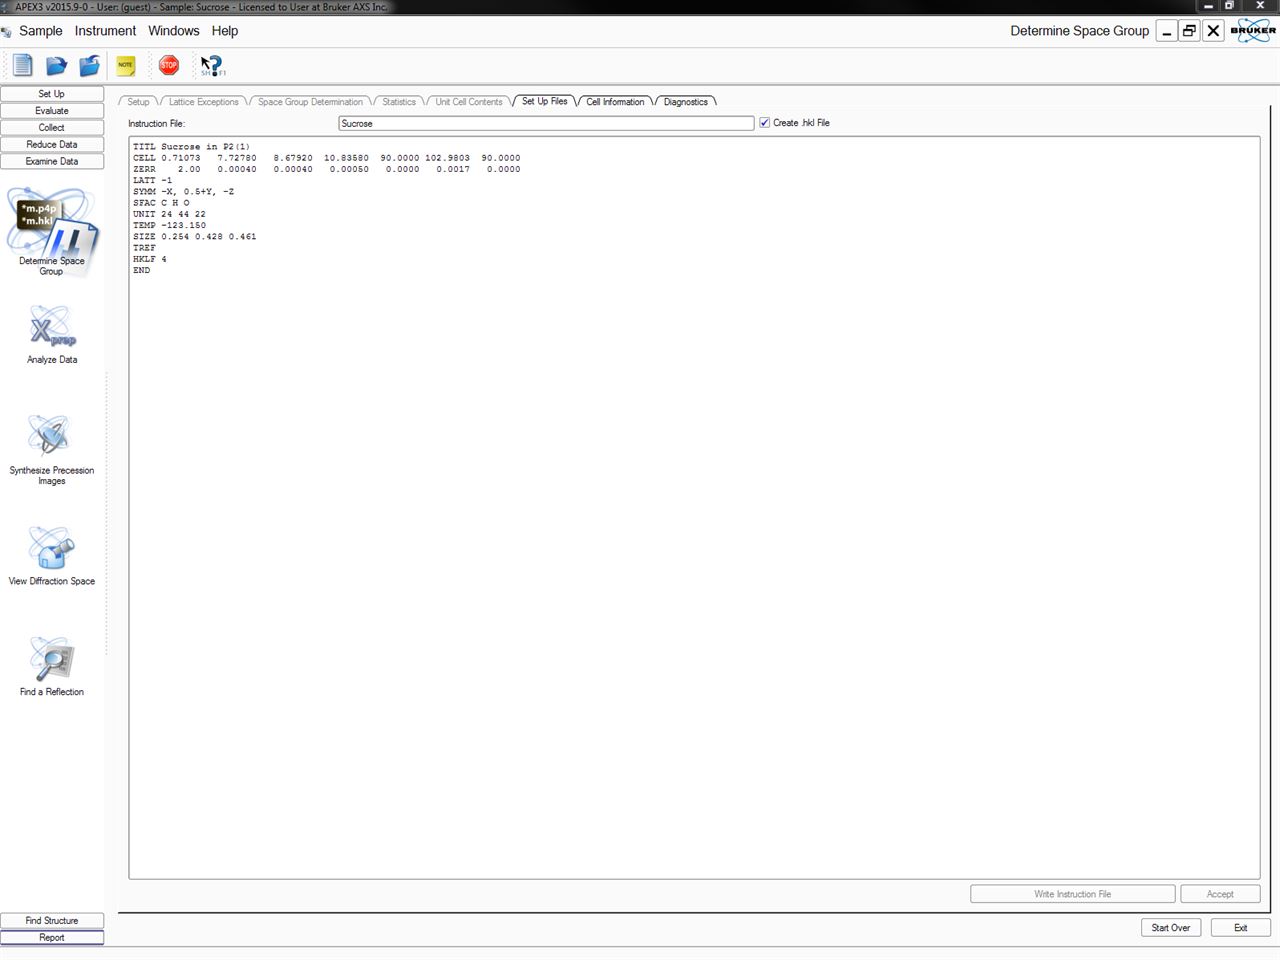
Task: Open the Instrument menu
Action: click(x=105, y=31)
